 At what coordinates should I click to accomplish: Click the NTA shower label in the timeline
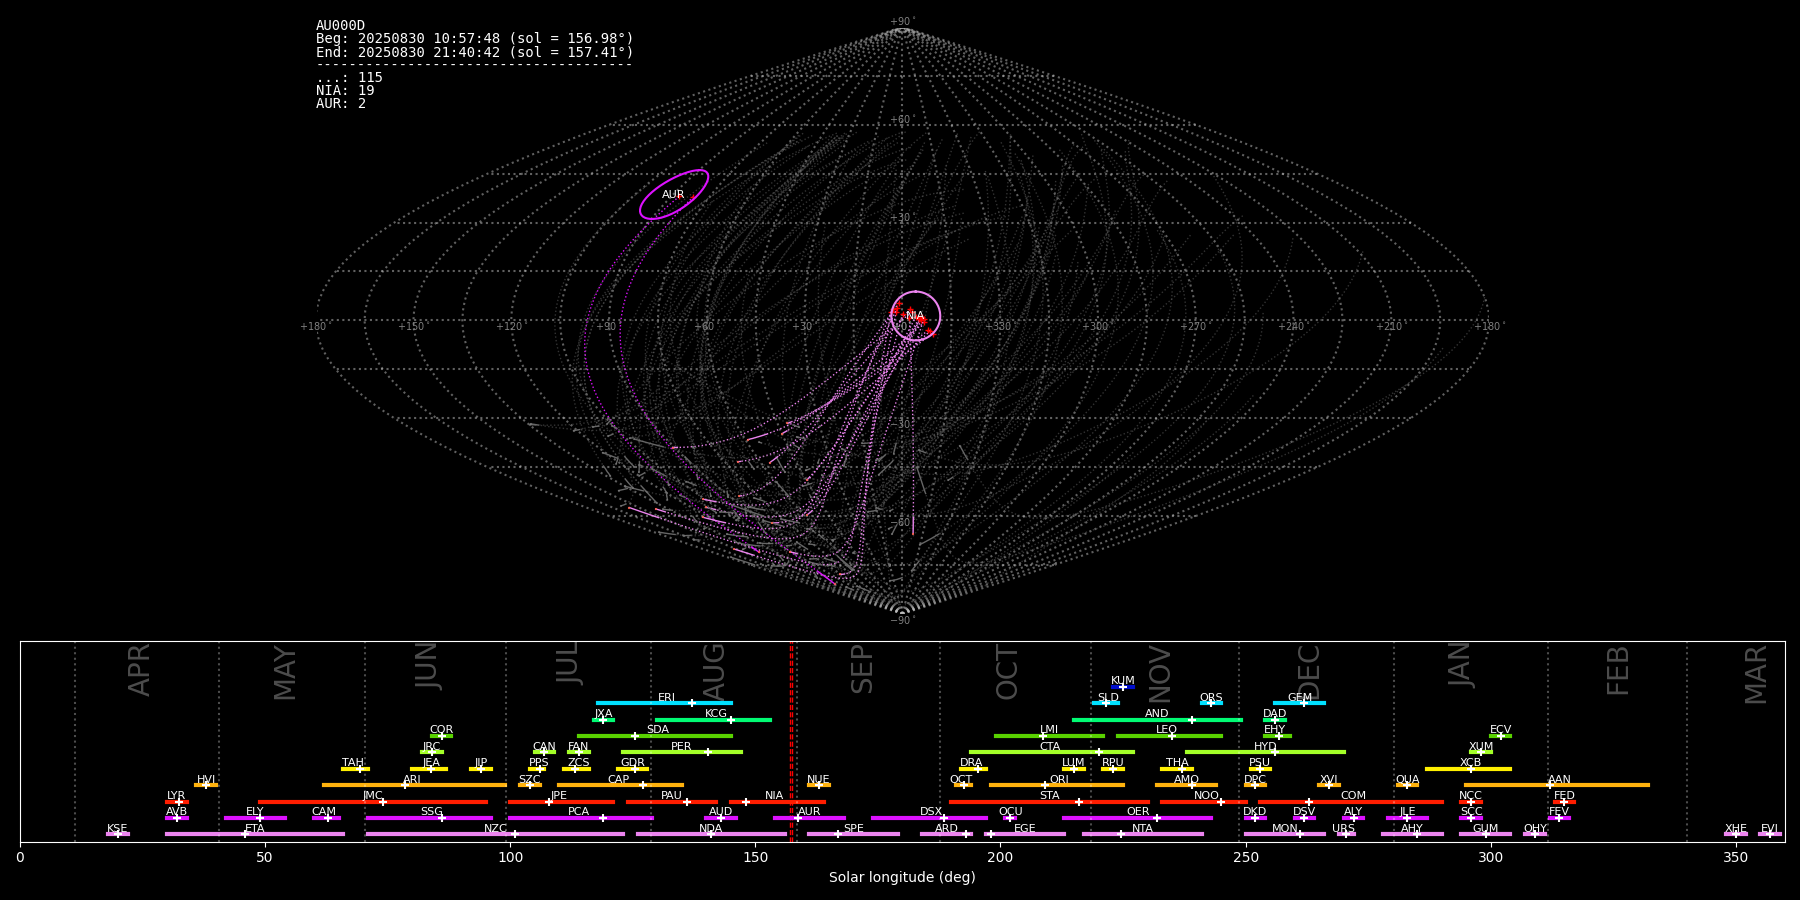pos(1142,829)
